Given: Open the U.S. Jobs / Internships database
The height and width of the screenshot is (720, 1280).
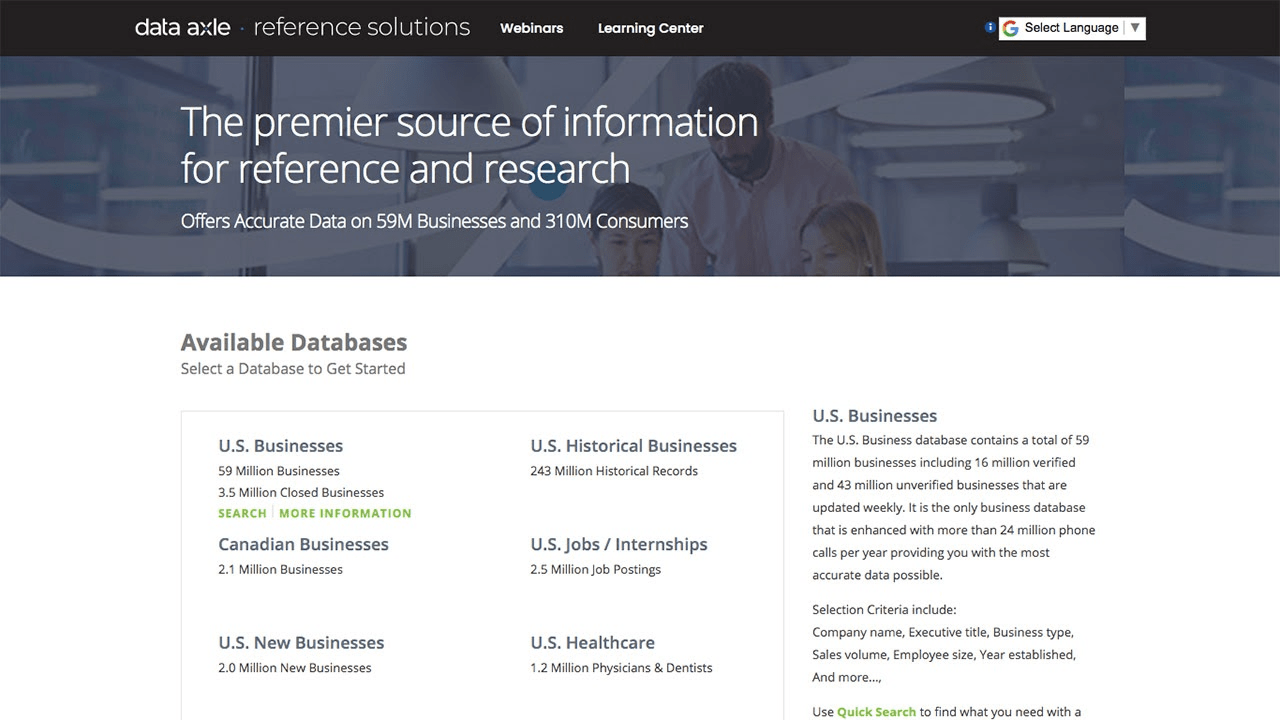Looking at the screenshot, I should tap(618, 544).
